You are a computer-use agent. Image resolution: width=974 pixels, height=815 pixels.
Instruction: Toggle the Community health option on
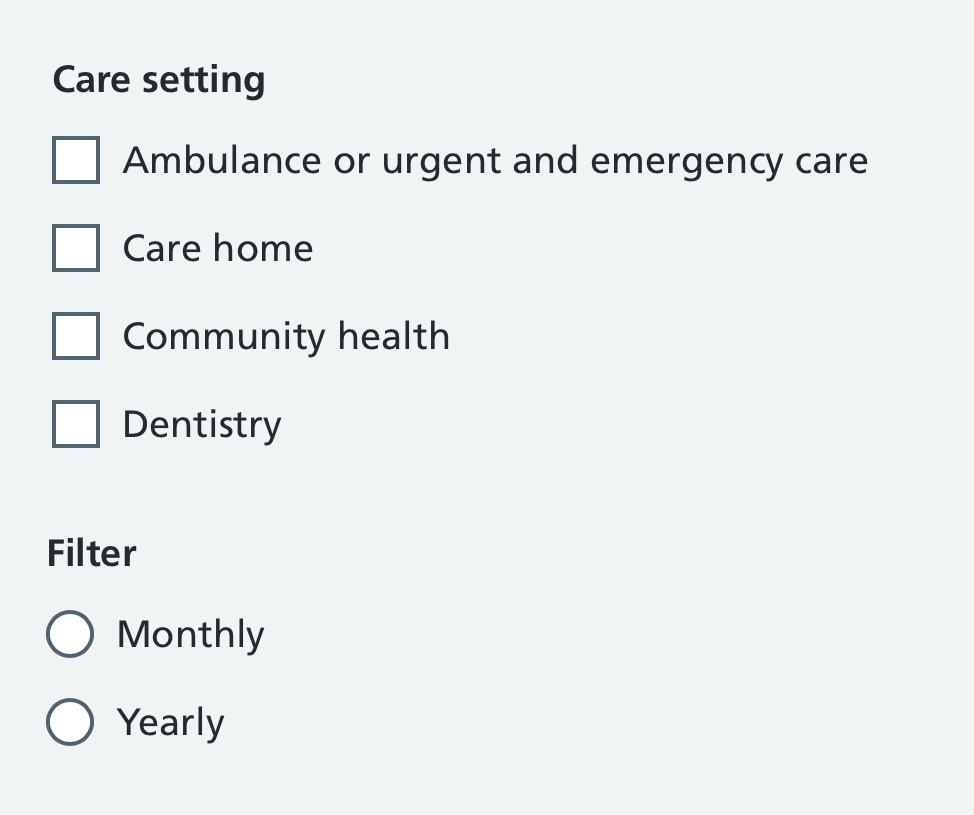click(75, 335)
